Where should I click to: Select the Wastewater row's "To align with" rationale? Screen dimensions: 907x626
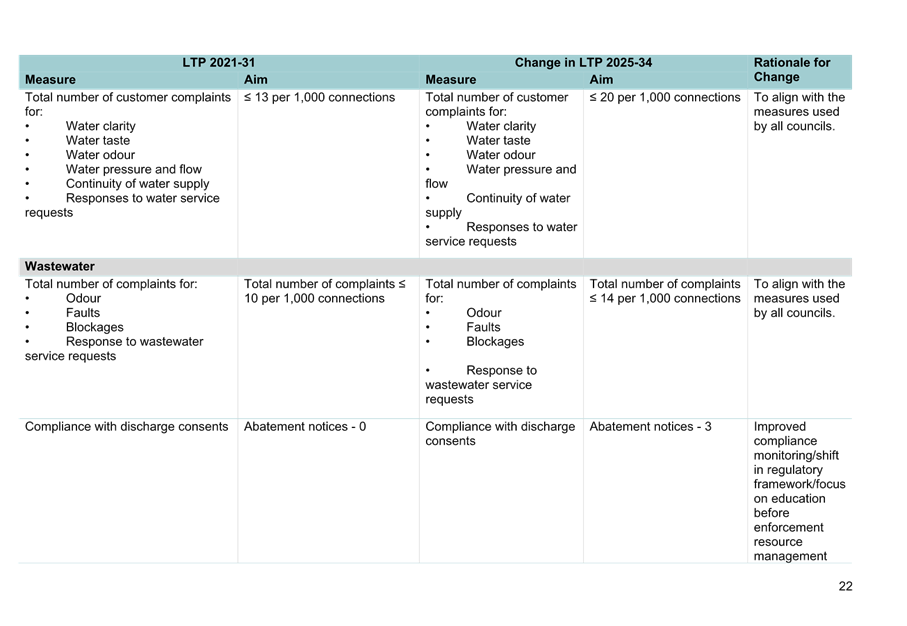798,299
